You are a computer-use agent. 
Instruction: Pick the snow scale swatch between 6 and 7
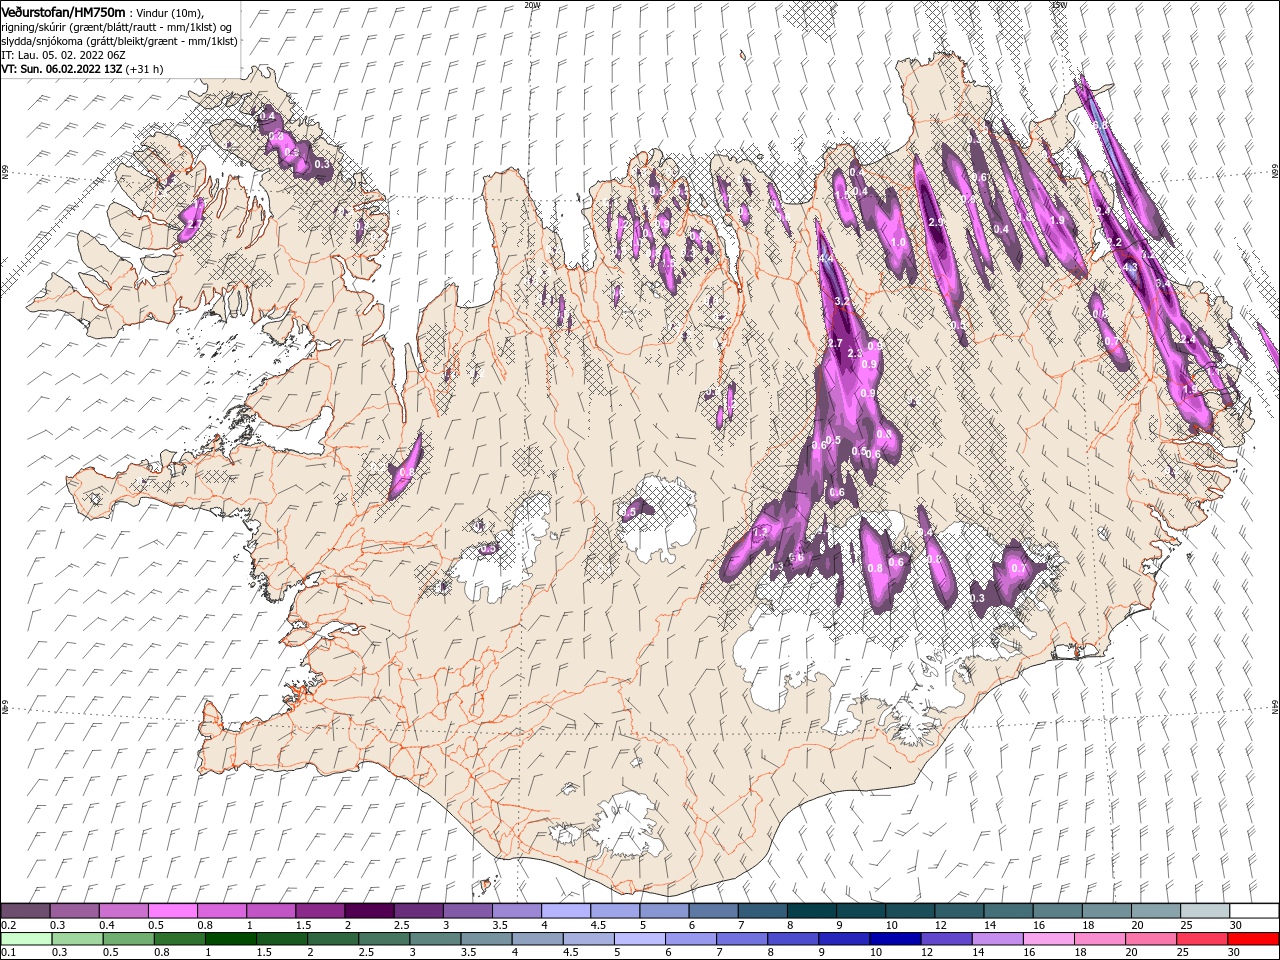click(713, 910)
